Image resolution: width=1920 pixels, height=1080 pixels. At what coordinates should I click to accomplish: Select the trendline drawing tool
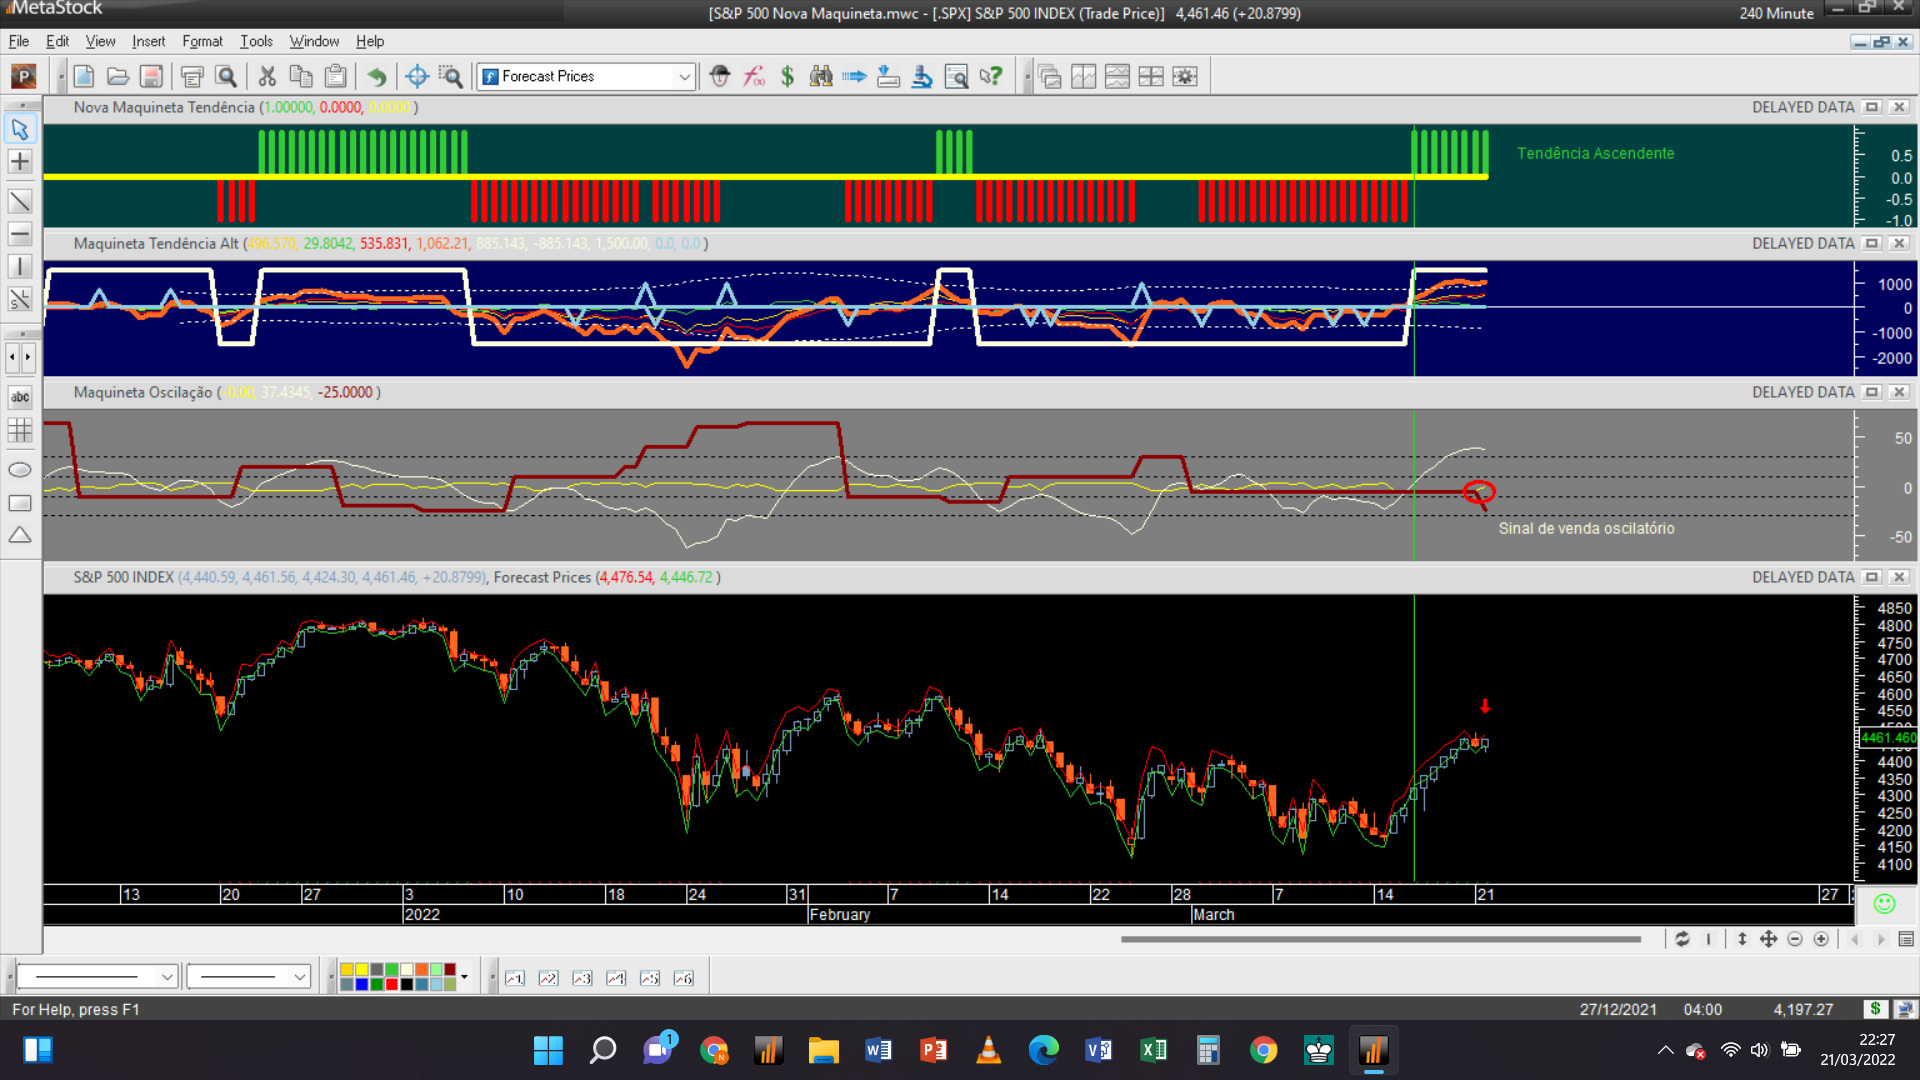click(19, 201)
